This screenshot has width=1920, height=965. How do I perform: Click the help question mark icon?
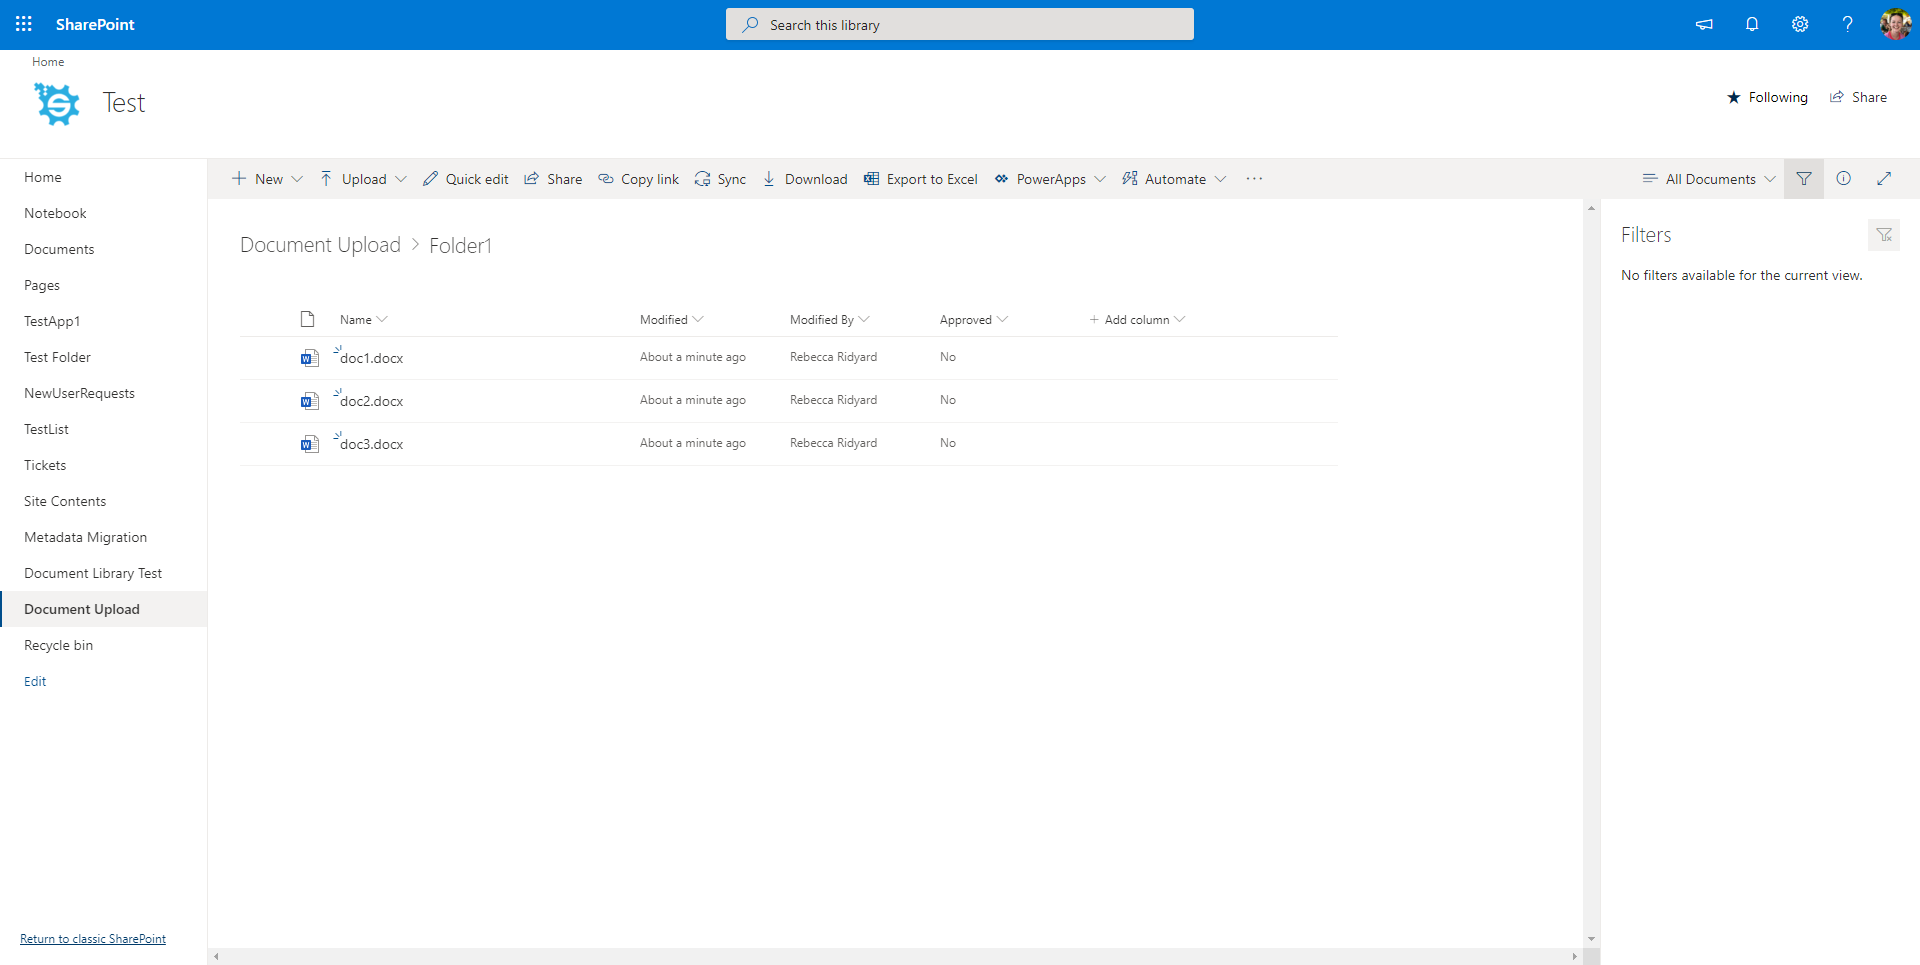coord(1848,24)
